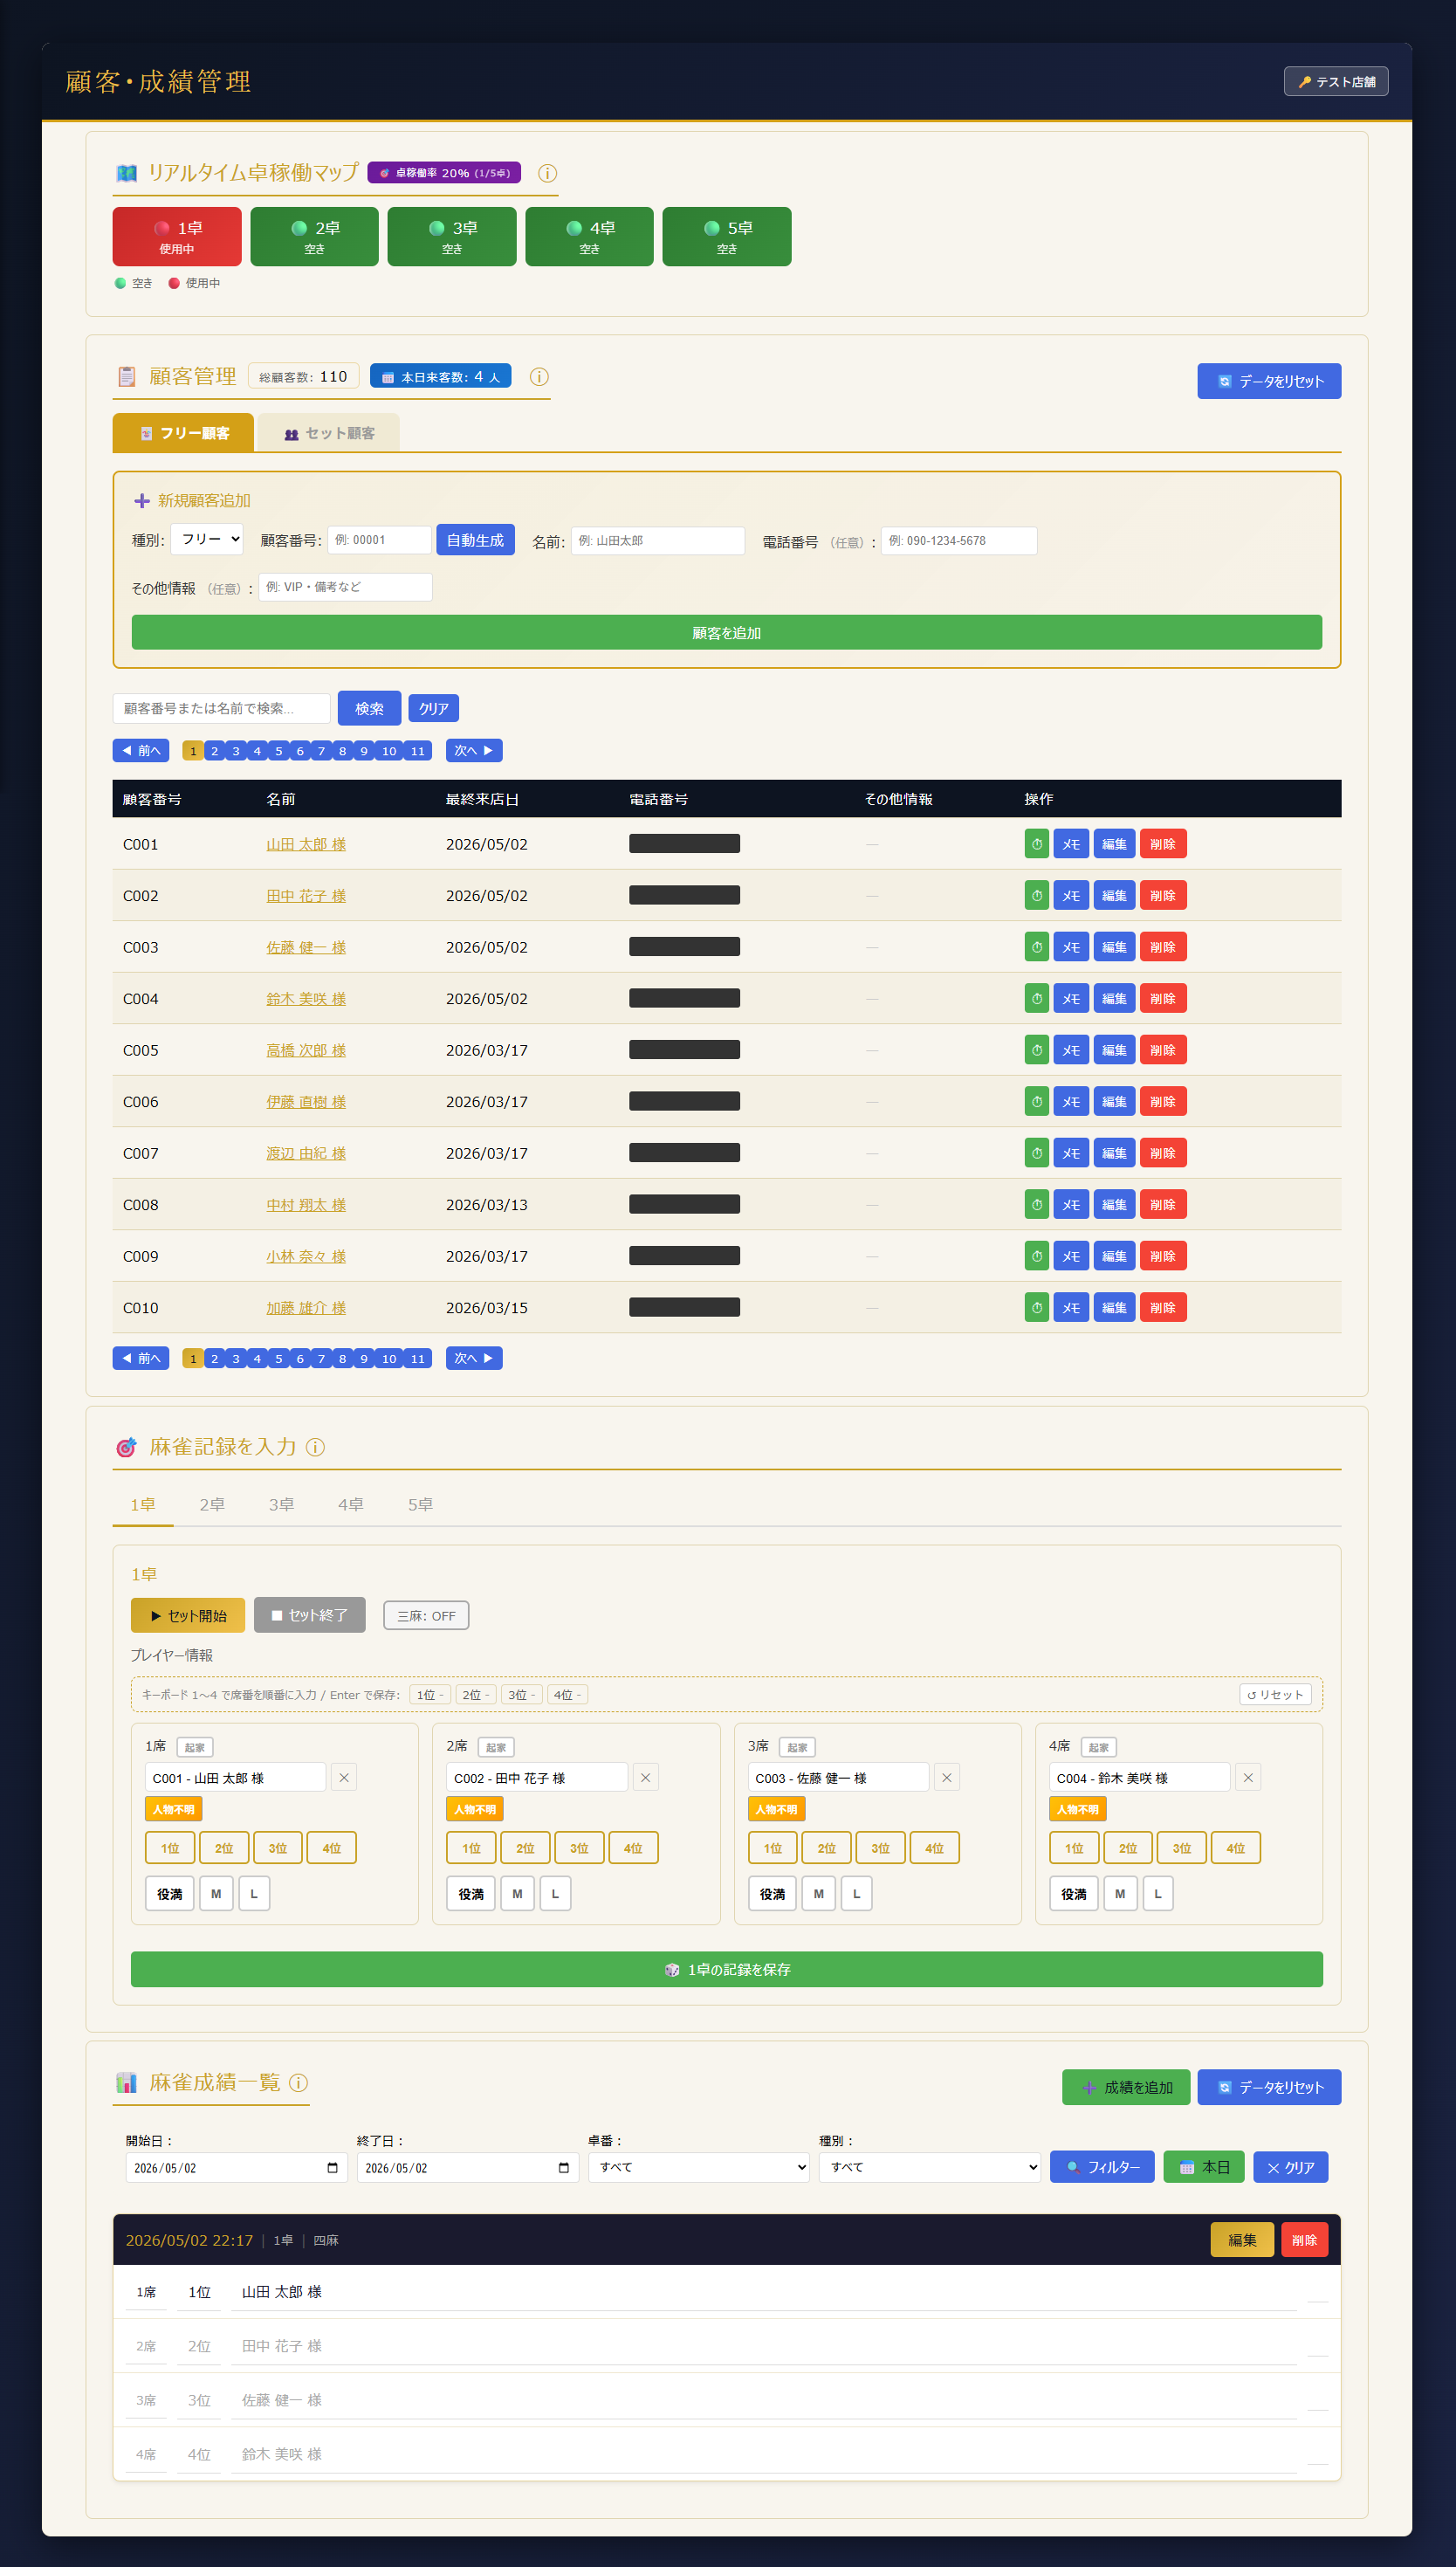Click info icon beside 顧客管理 heading

click(539, 377)
